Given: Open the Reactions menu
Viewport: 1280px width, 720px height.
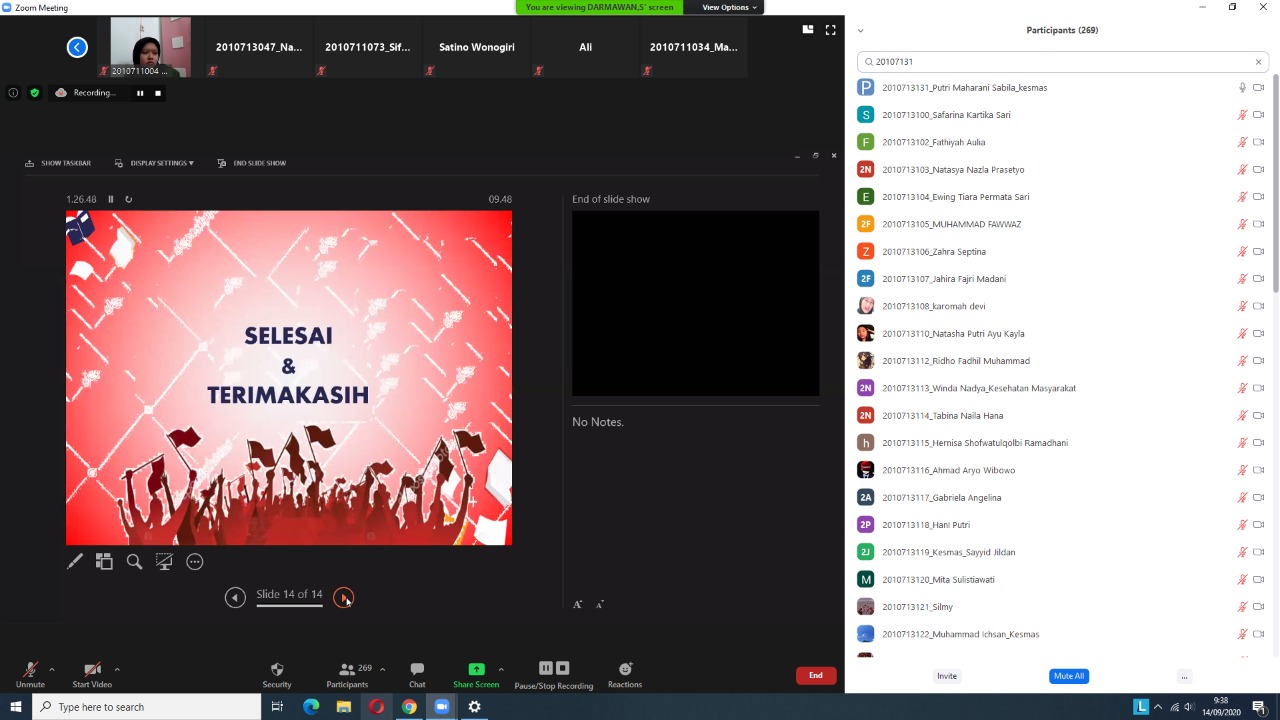Looking at the screenshot, I should click(x=625, y=675).
